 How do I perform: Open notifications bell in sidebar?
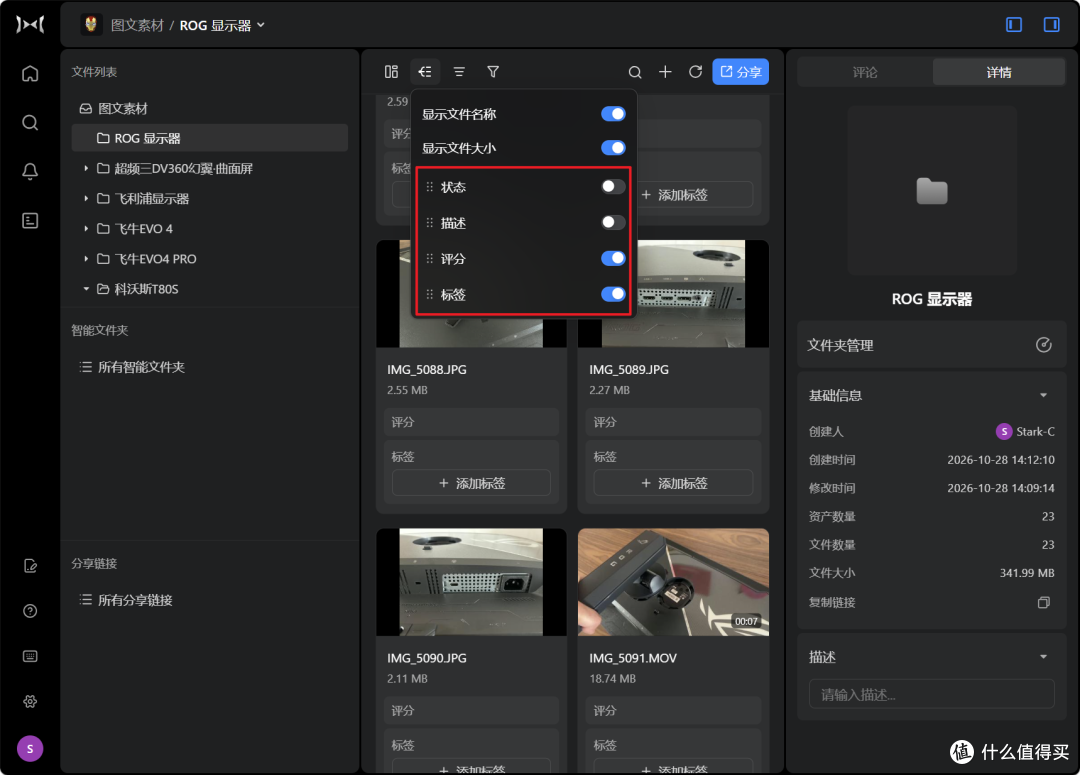coord(30,172)
